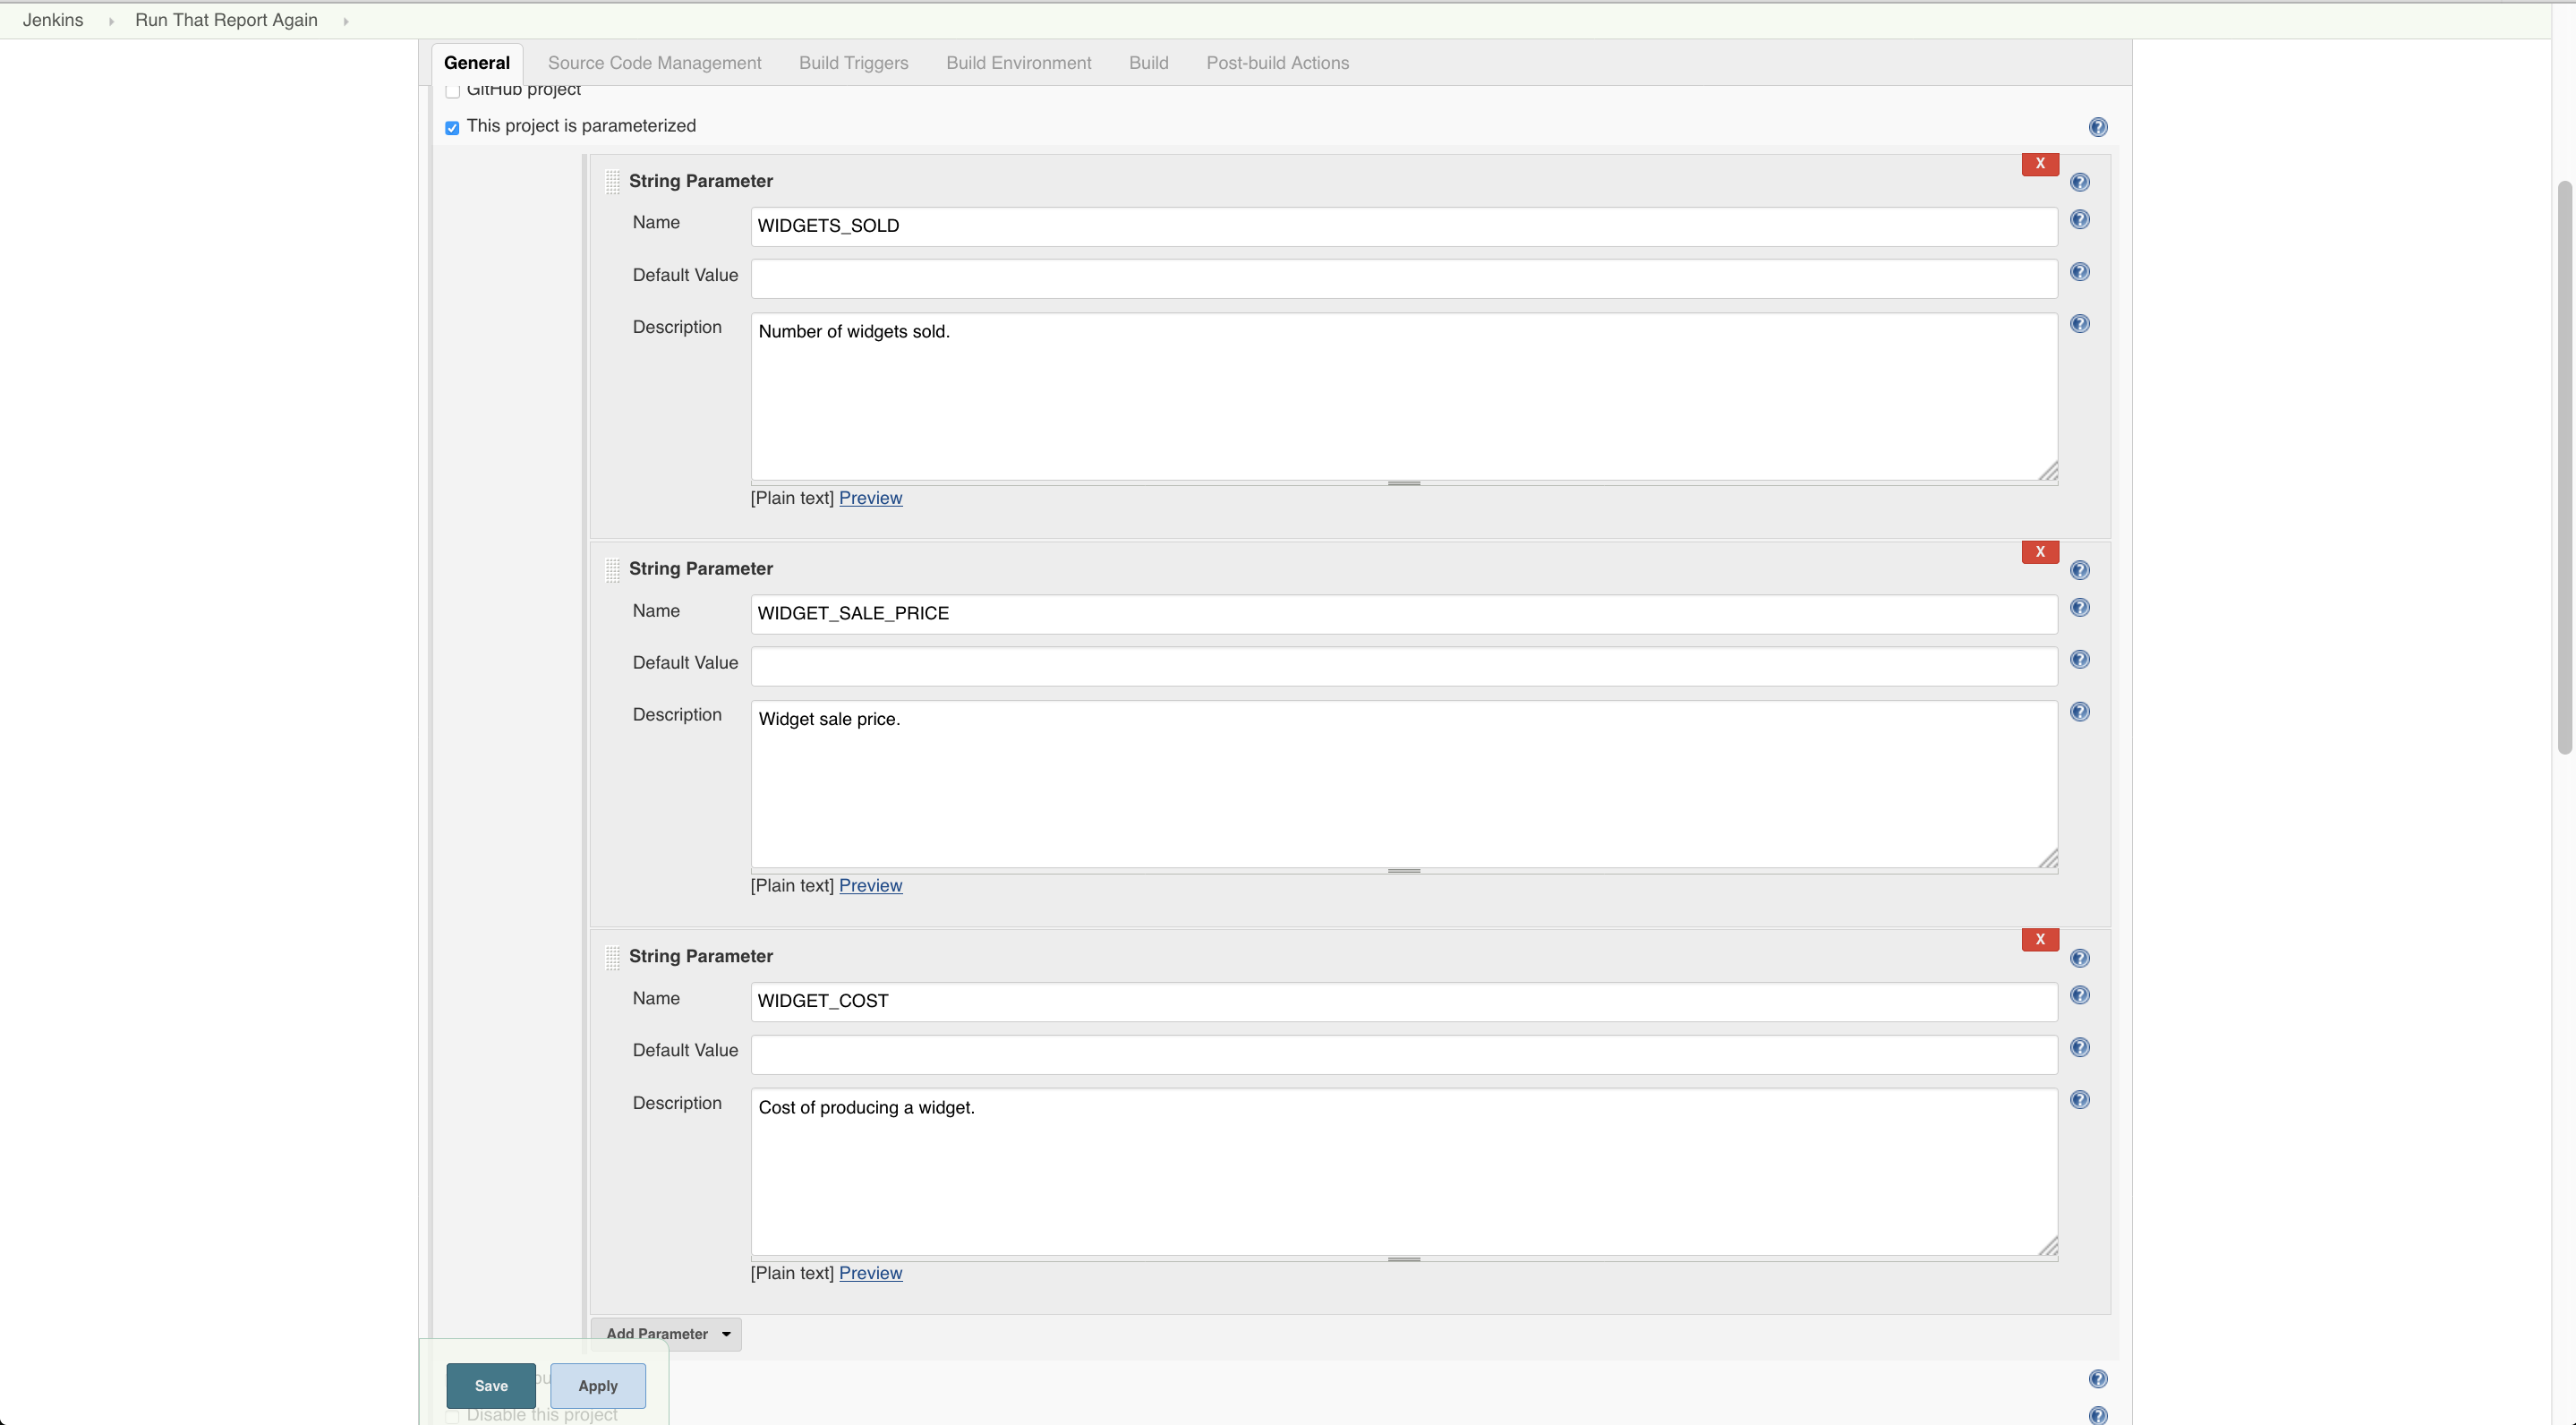The image size is (2576, 1425).
Task: Preview the Number of widgets sold description
Action: coord(870,497)
